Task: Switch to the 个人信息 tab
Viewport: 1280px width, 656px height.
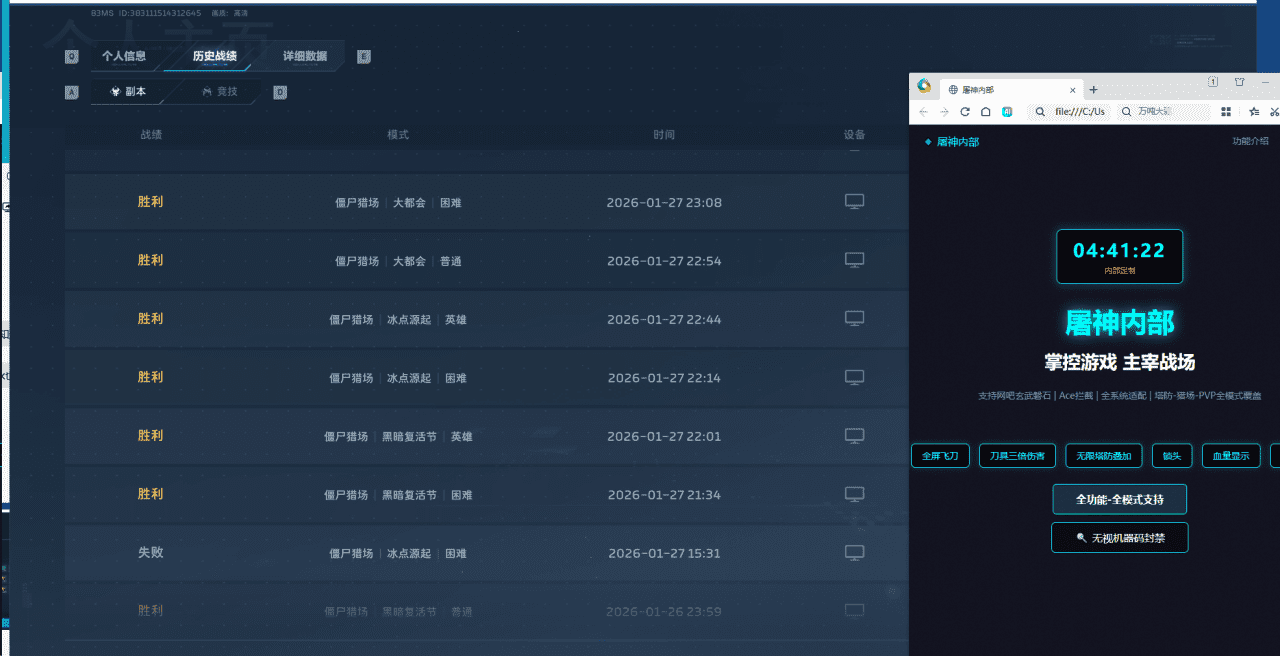Action: coord(127,56)
